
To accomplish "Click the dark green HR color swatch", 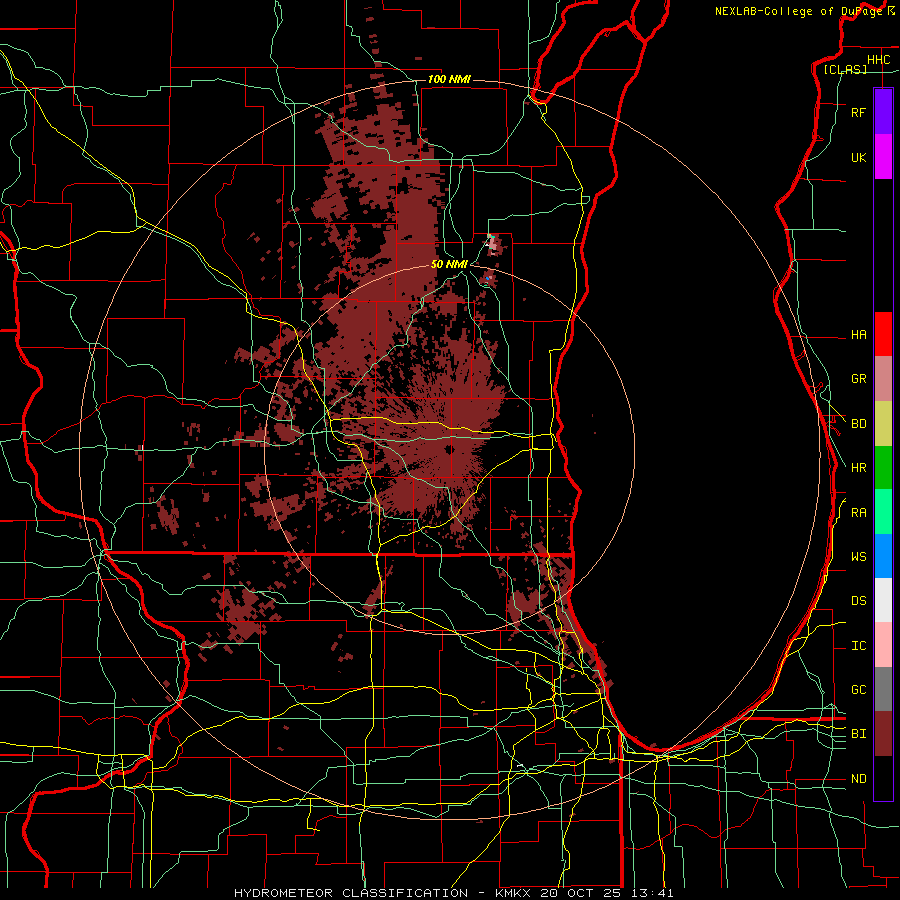I will [x=883, y=467].
